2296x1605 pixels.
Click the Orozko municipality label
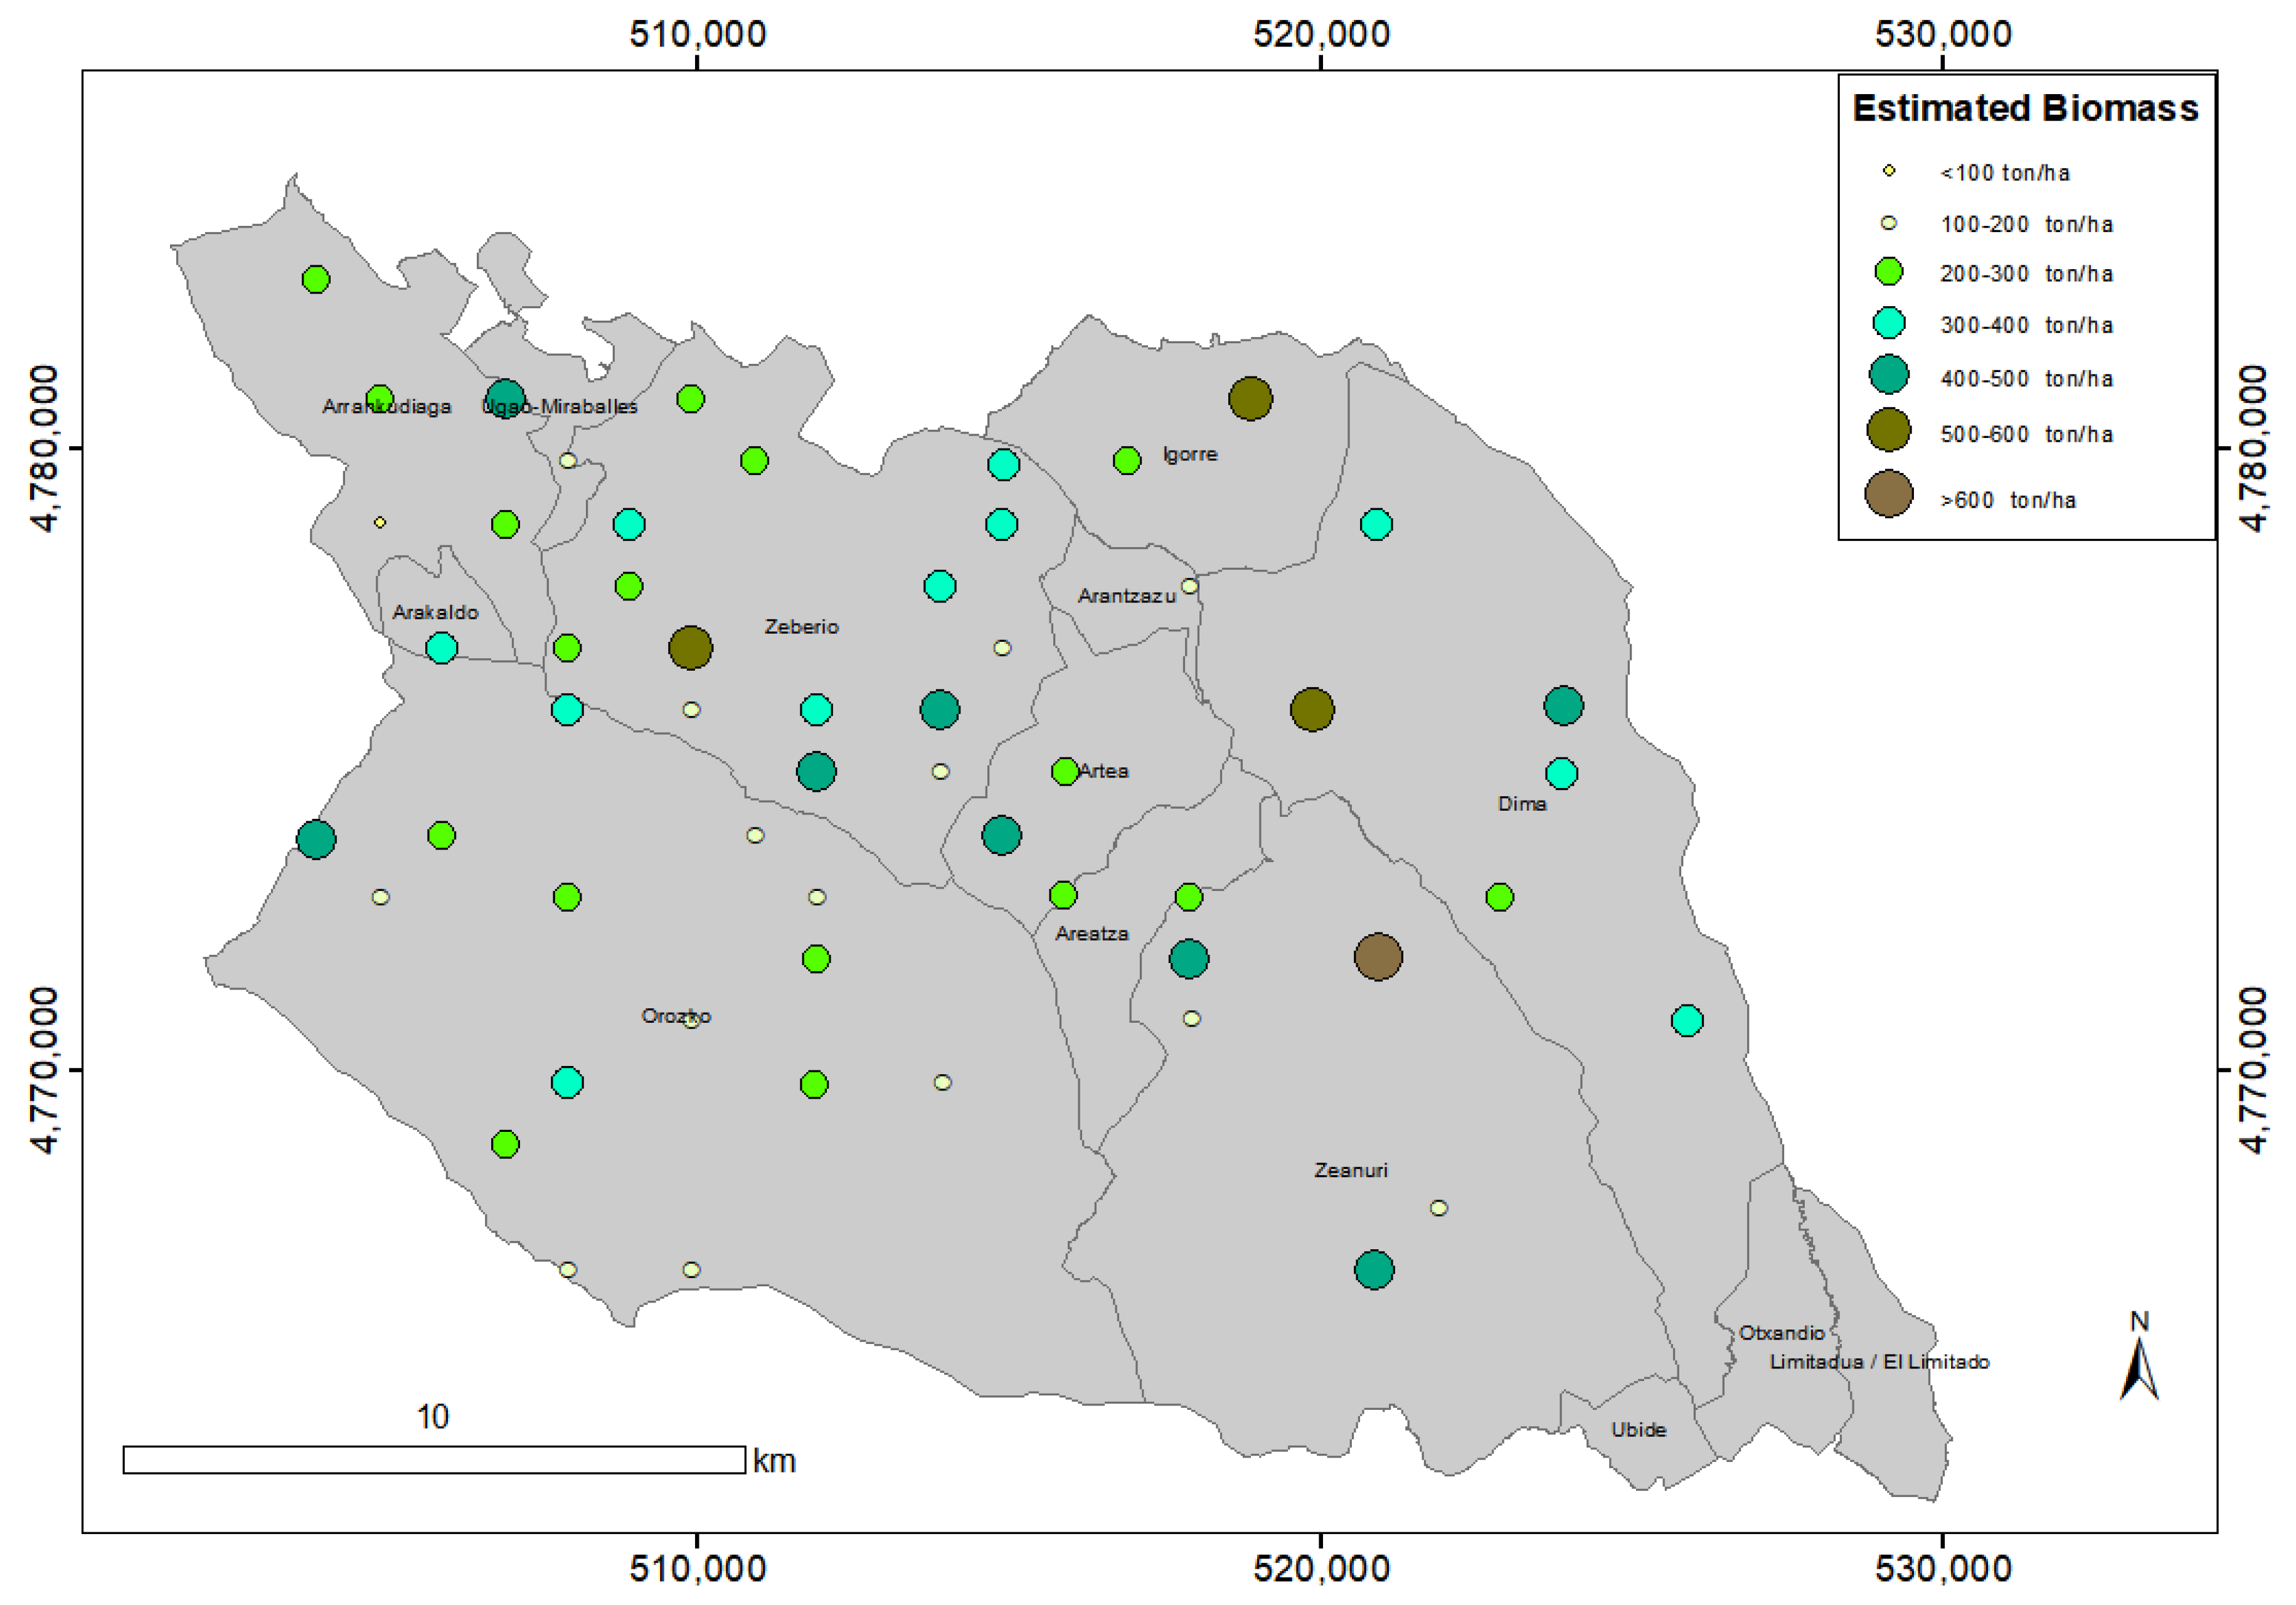point(676,1016)
